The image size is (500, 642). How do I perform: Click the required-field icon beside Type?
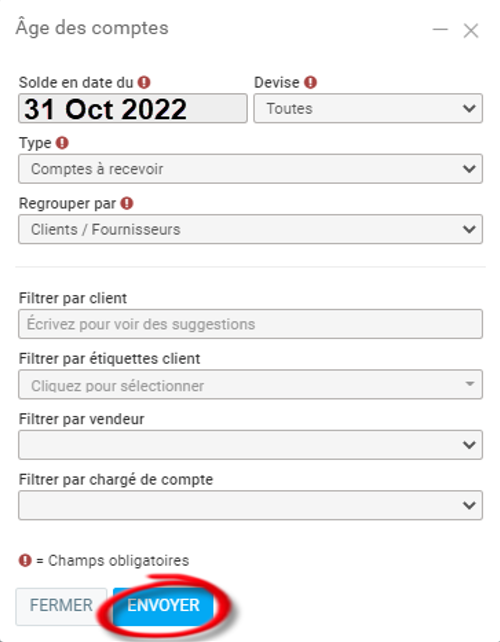(62, 143)
